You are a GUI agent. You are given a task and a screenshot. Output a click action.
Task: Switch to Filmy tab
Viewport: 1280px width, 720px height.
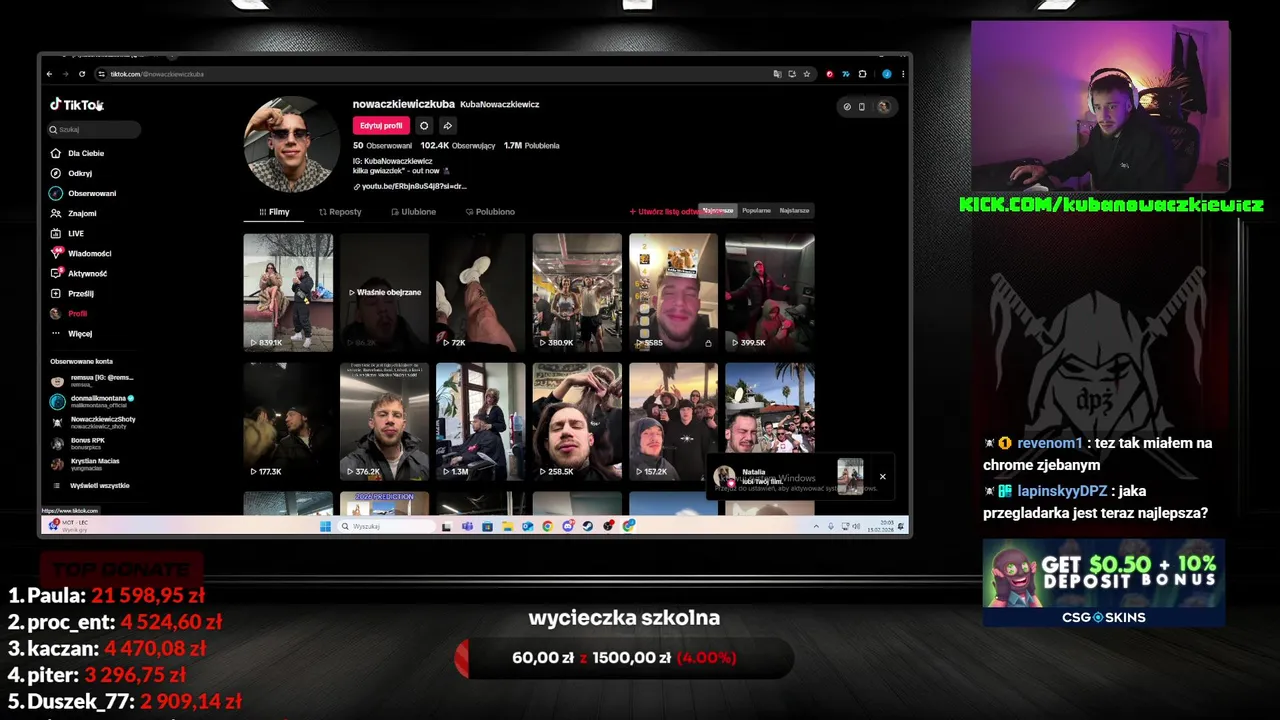coord(274,212)
